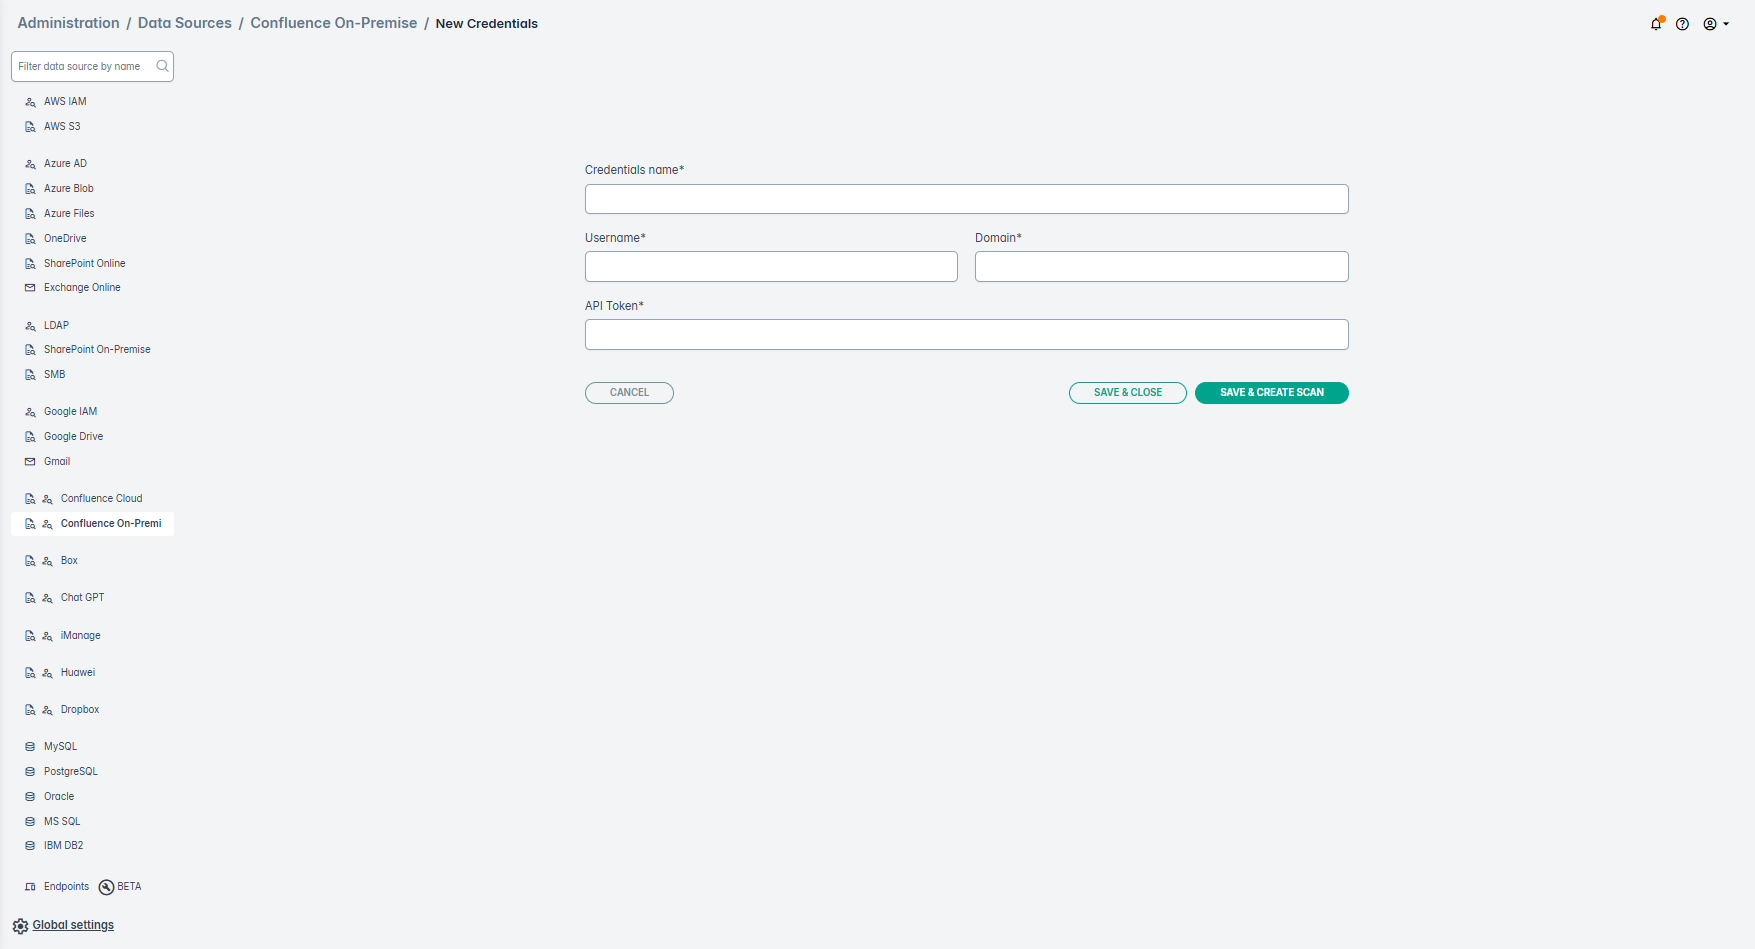Click the Save & Create Scan button
This screenshot has height=949, width=1755.
point(1271,393)
